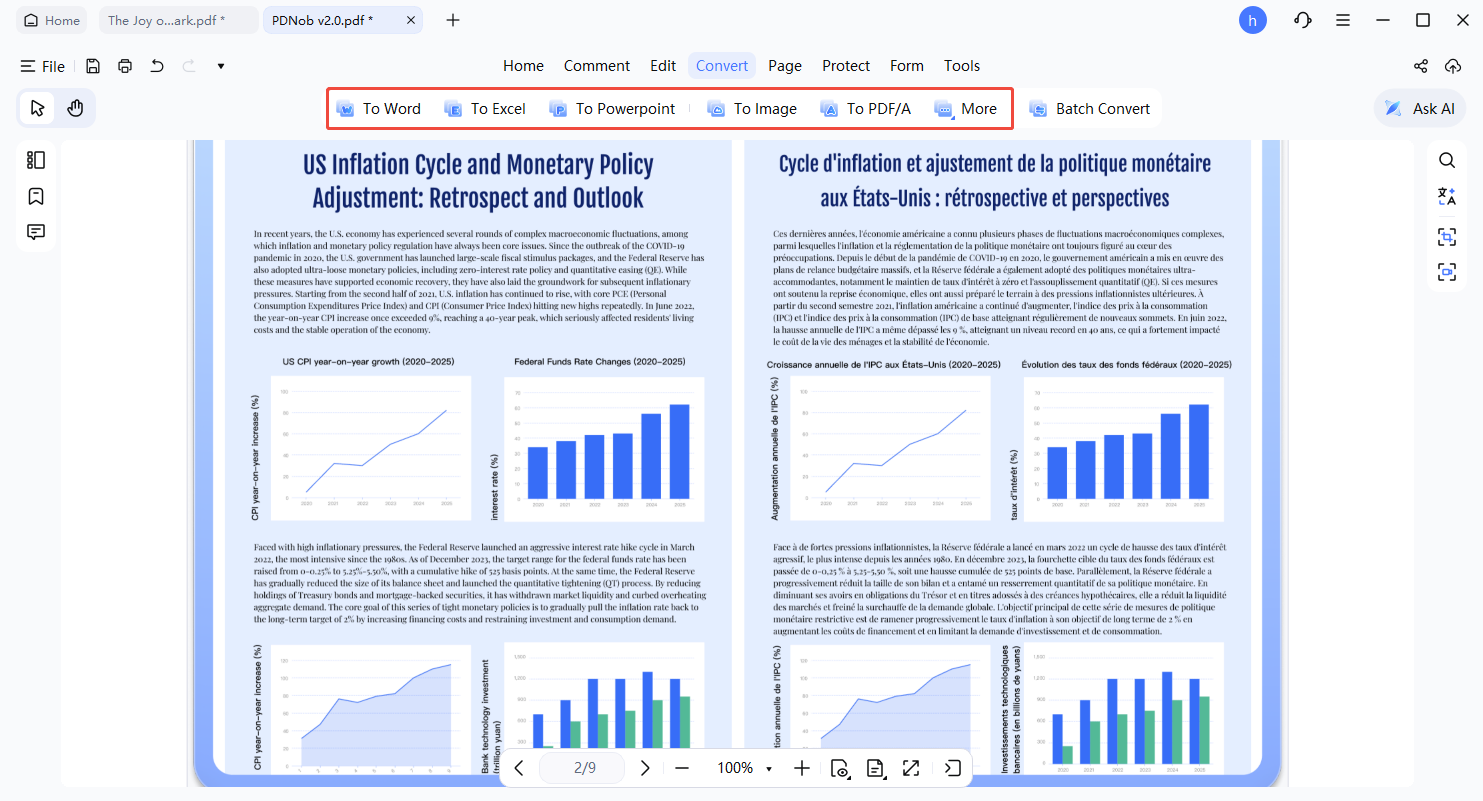Click the search magnifier icon
The height and width of the screenshot is (801, 1483).
click(x=1446, y=160)
